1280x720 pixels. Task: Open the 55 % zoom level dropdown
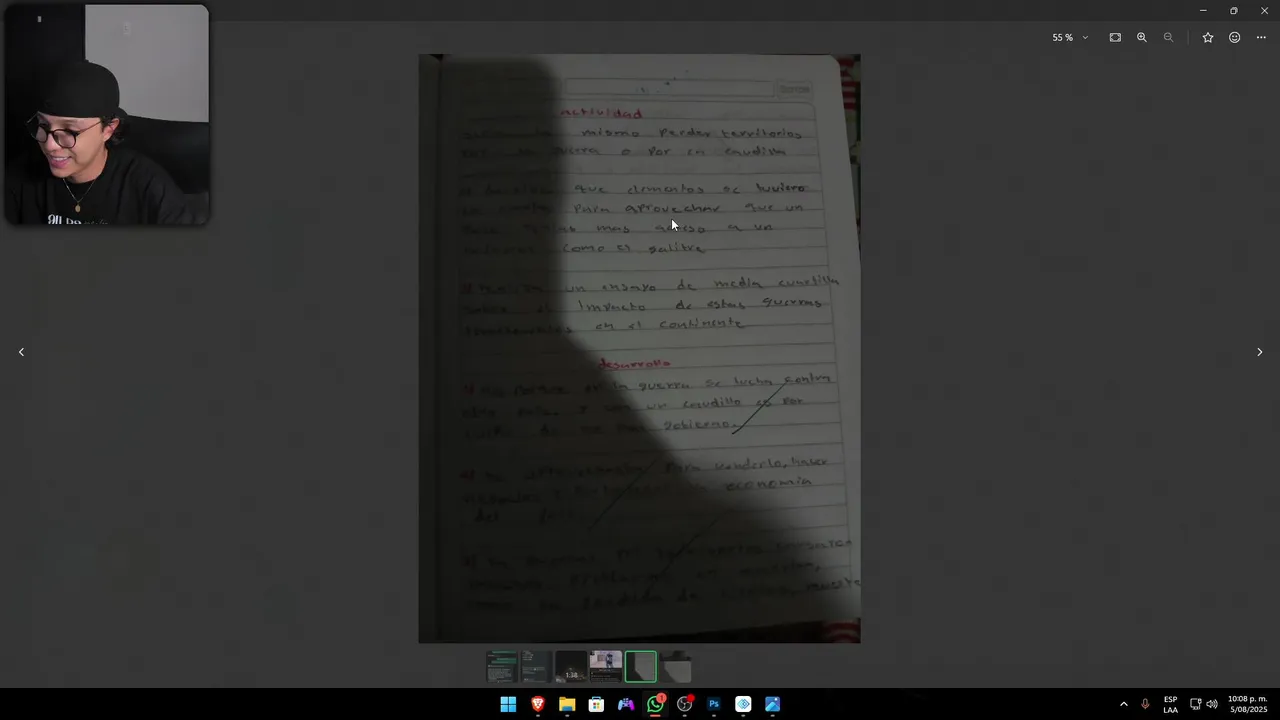pos(1070,38)
